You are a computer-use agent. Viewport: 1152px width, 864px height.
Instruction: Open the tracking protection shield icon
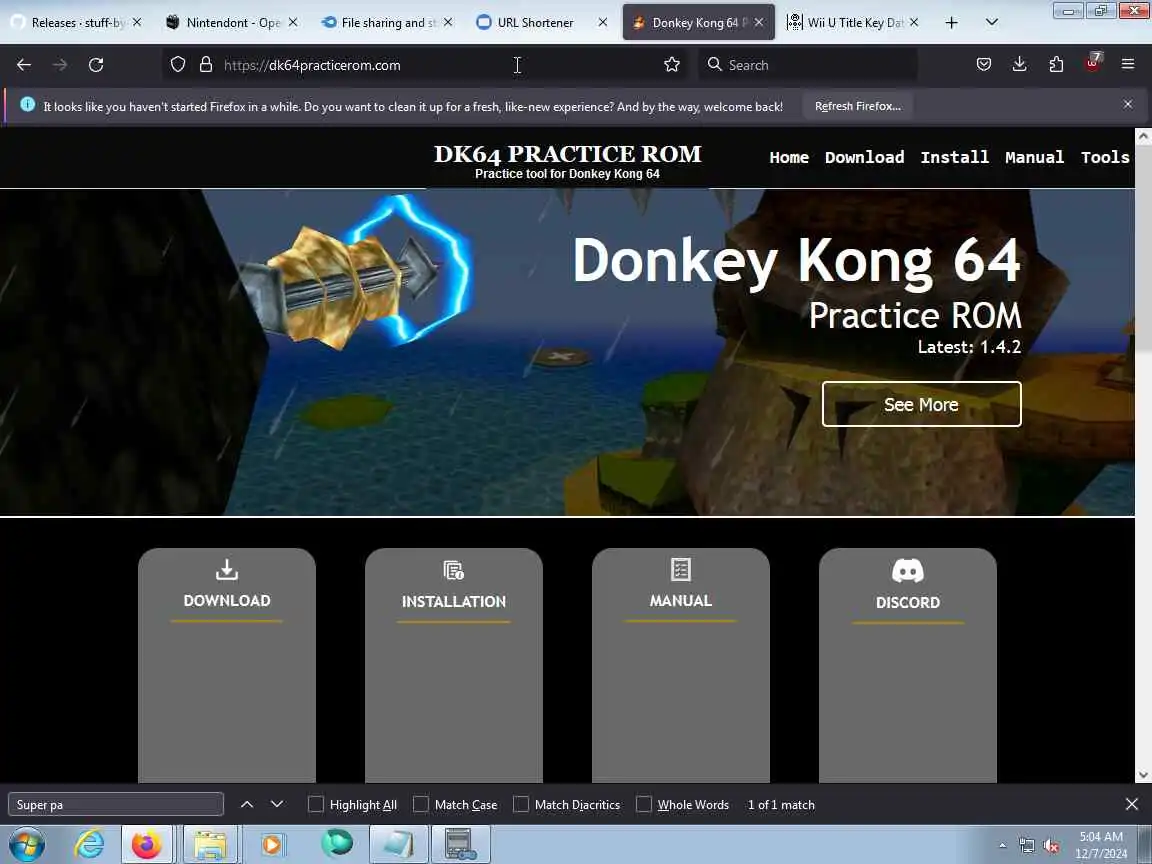[x=178, y=65]
